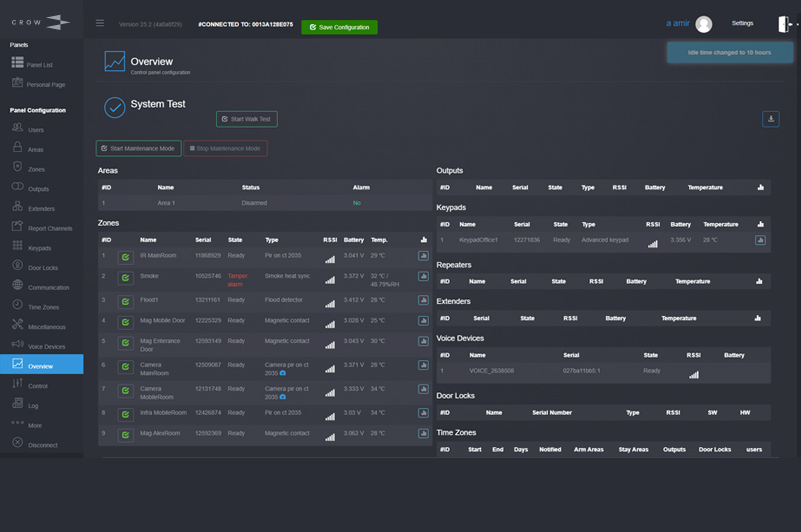Open the Zones sidebar item
801x532 pixels.
[36, 169]
